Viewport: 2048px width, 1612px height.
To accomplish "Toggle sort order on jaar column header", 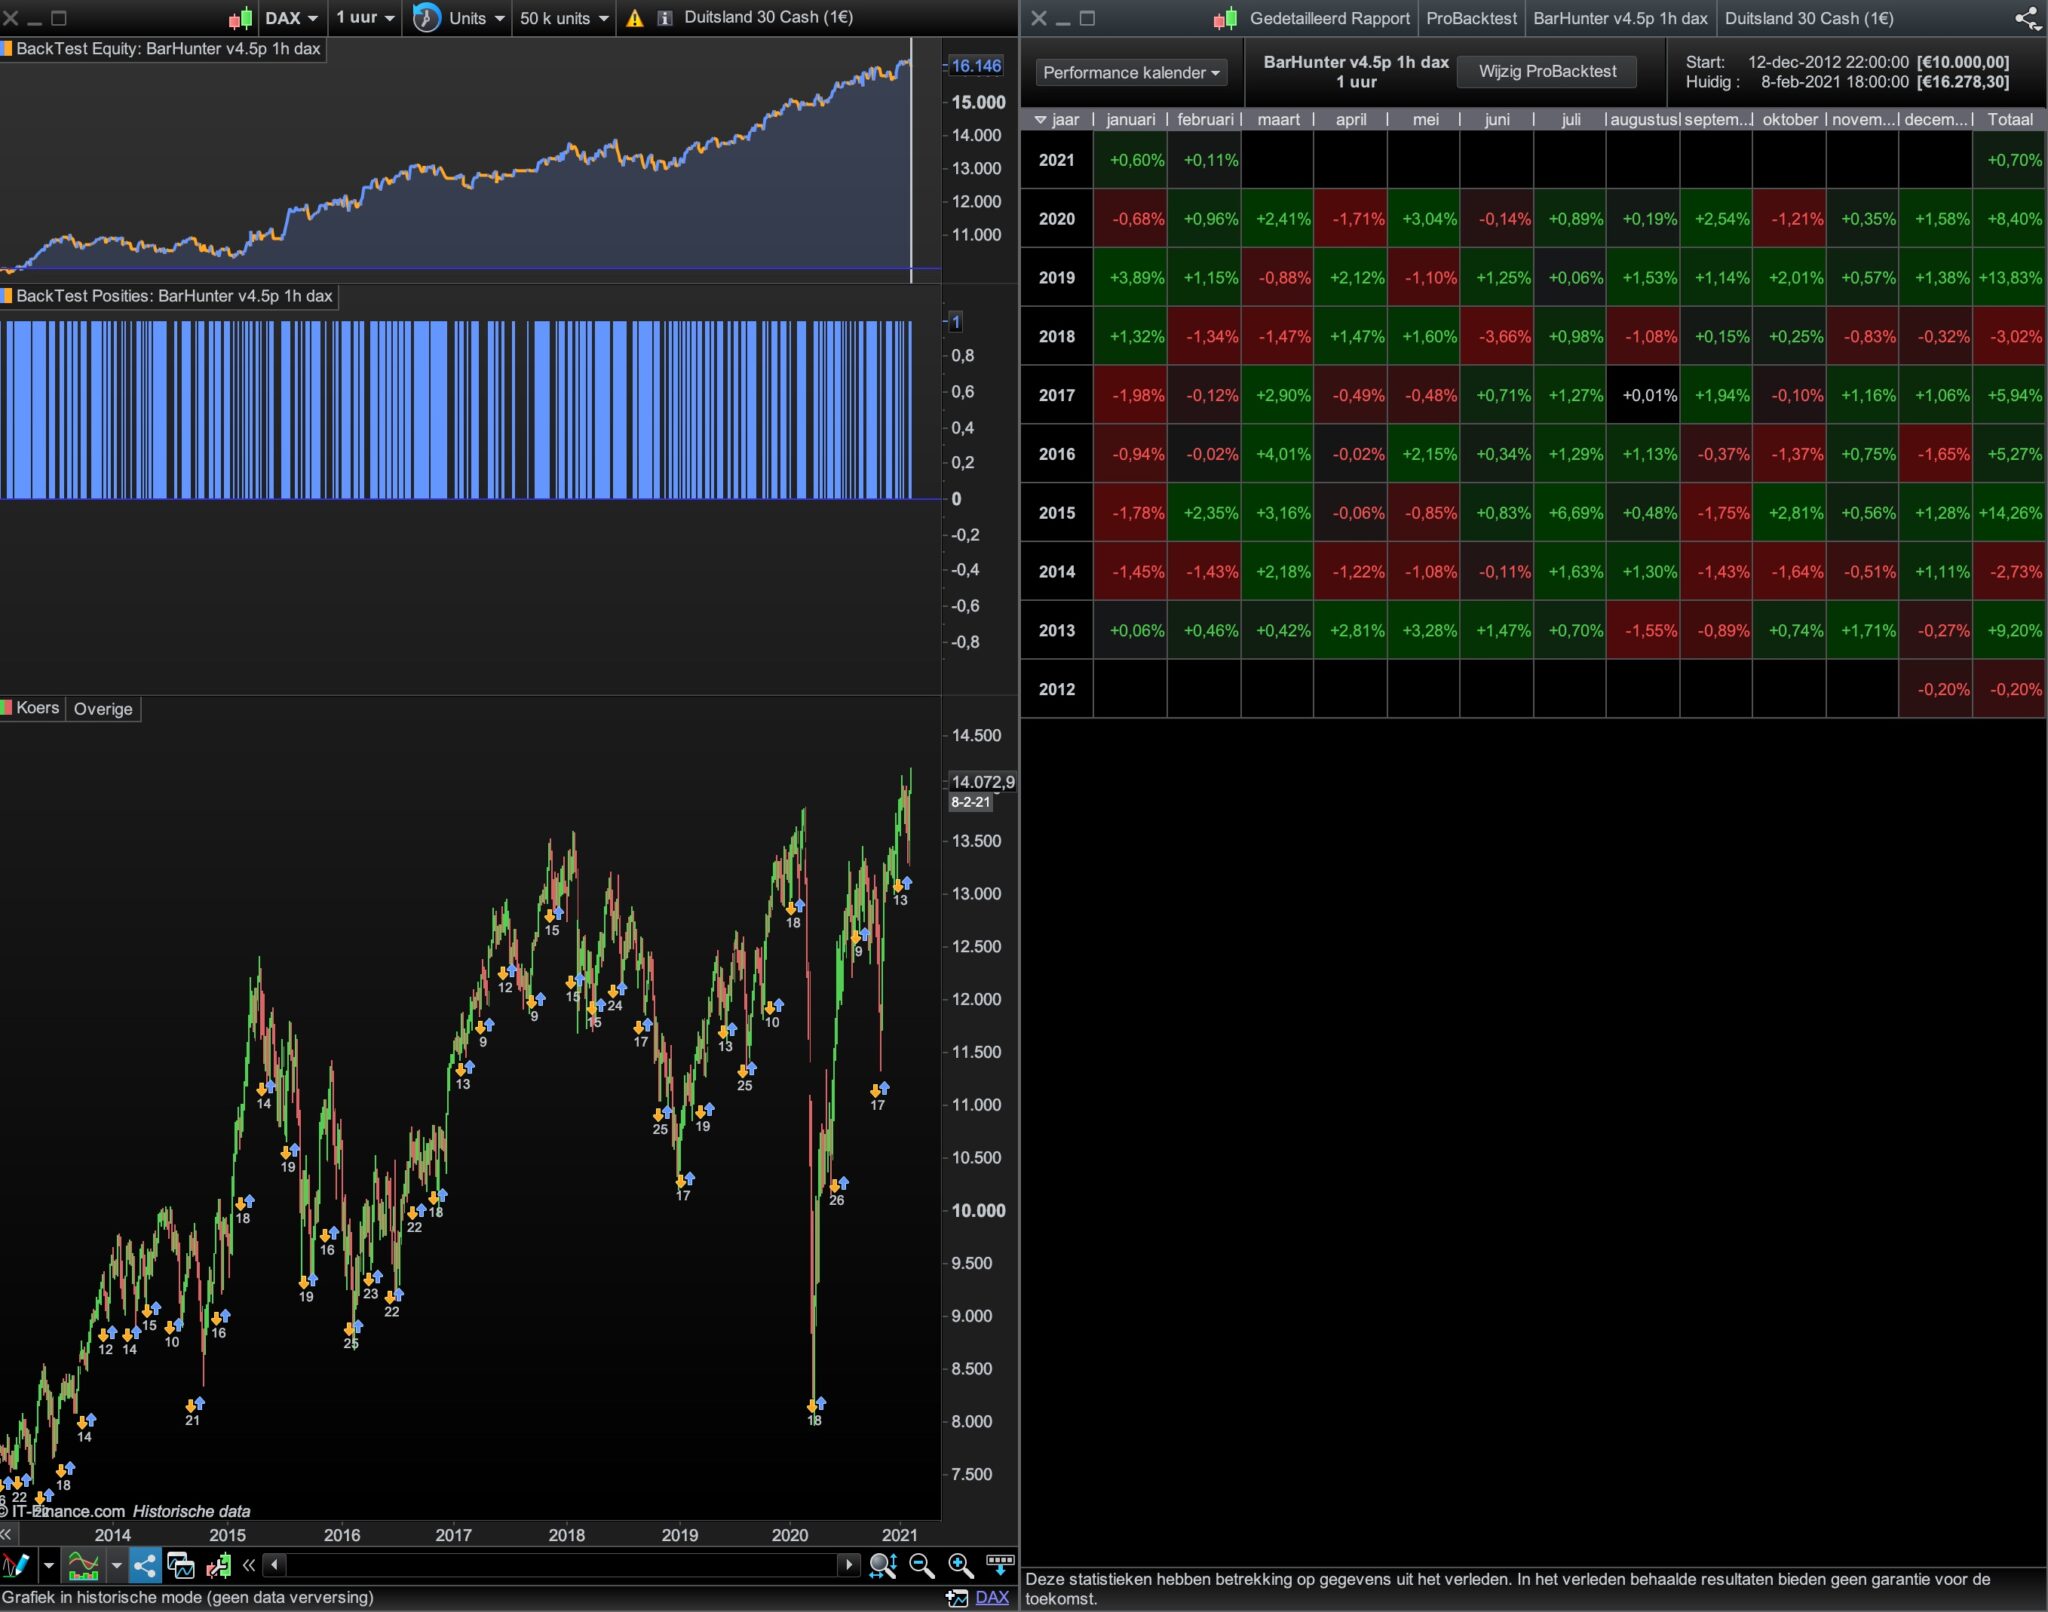I will pos(1057,120).
